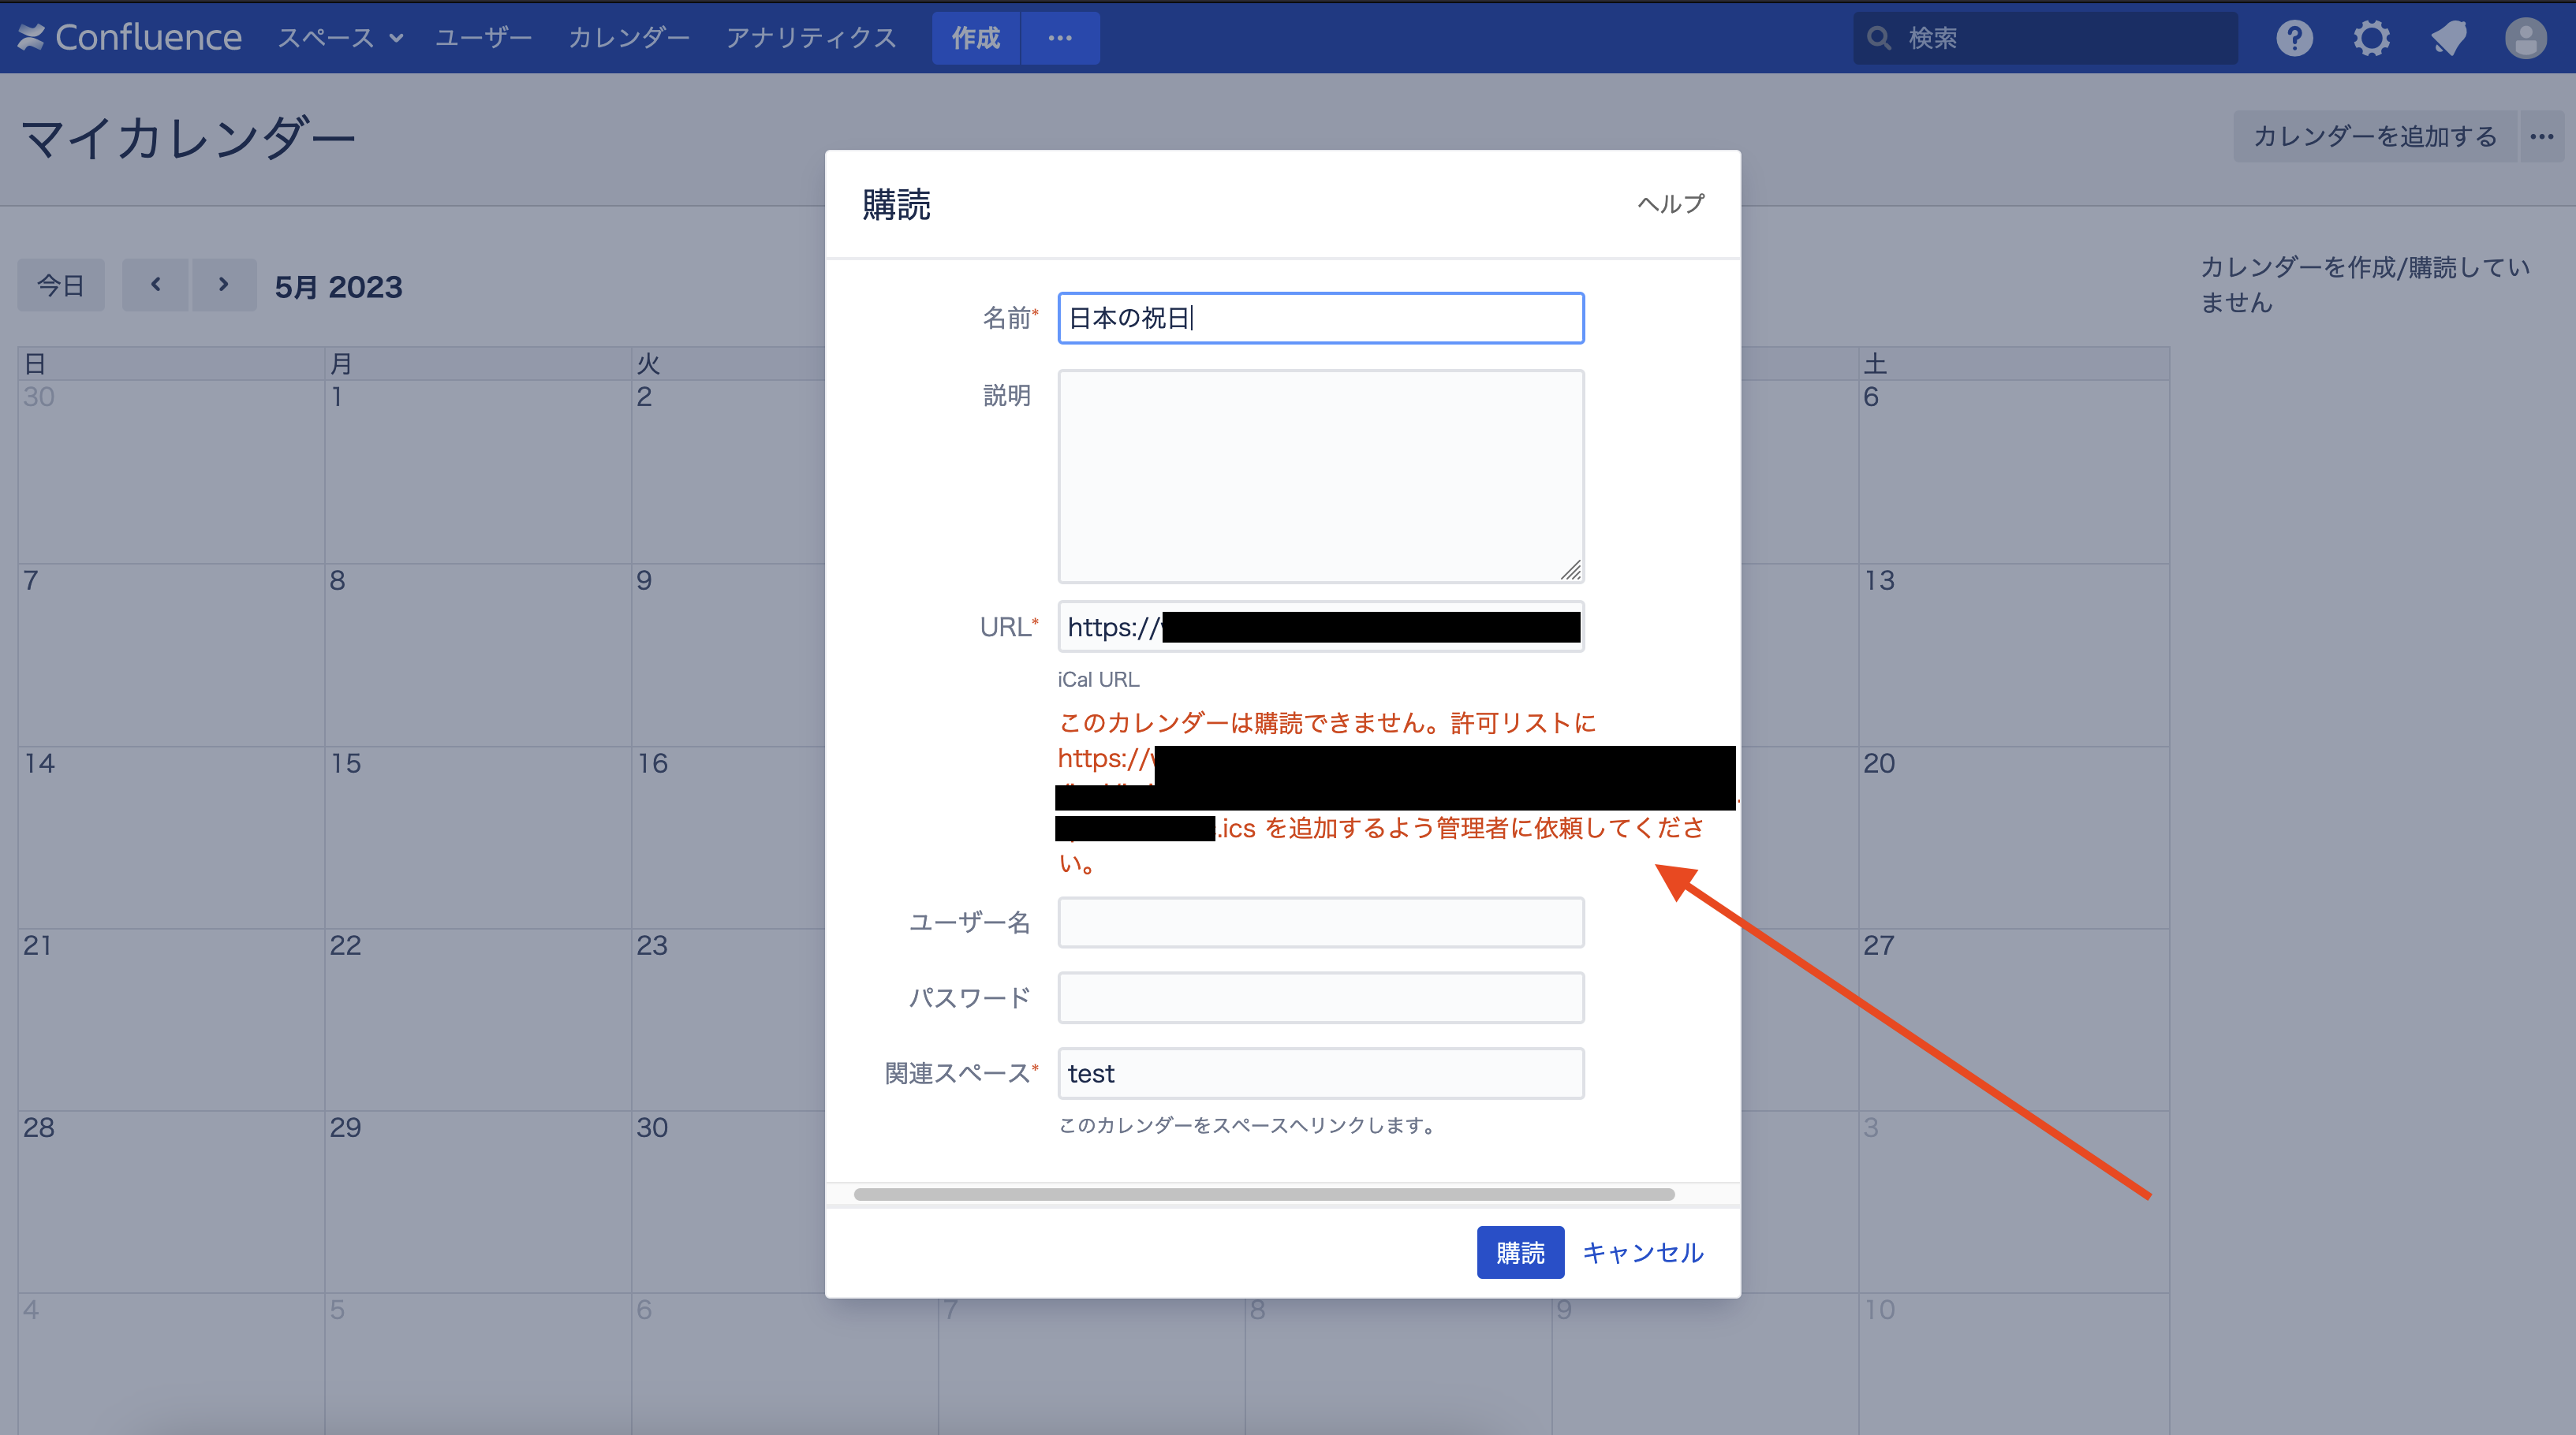Expand the スペース dropdown menu
The width and height of the screenshot is (2576, 1435).
tap(340, 38)
